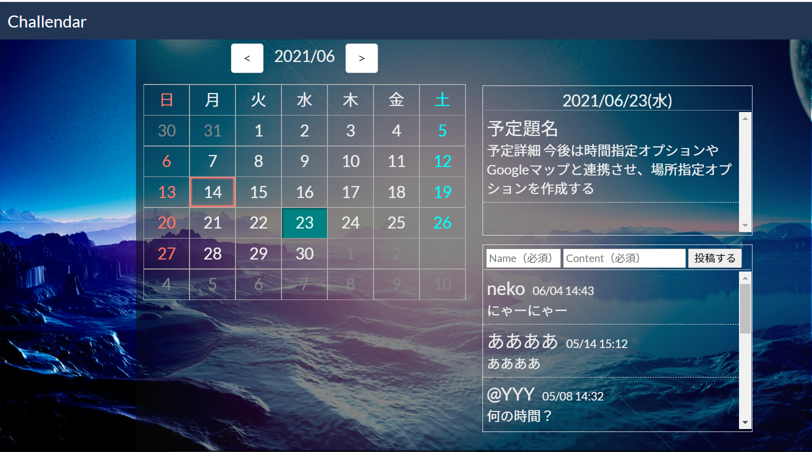Select date 10 in second row

point(351,162)
